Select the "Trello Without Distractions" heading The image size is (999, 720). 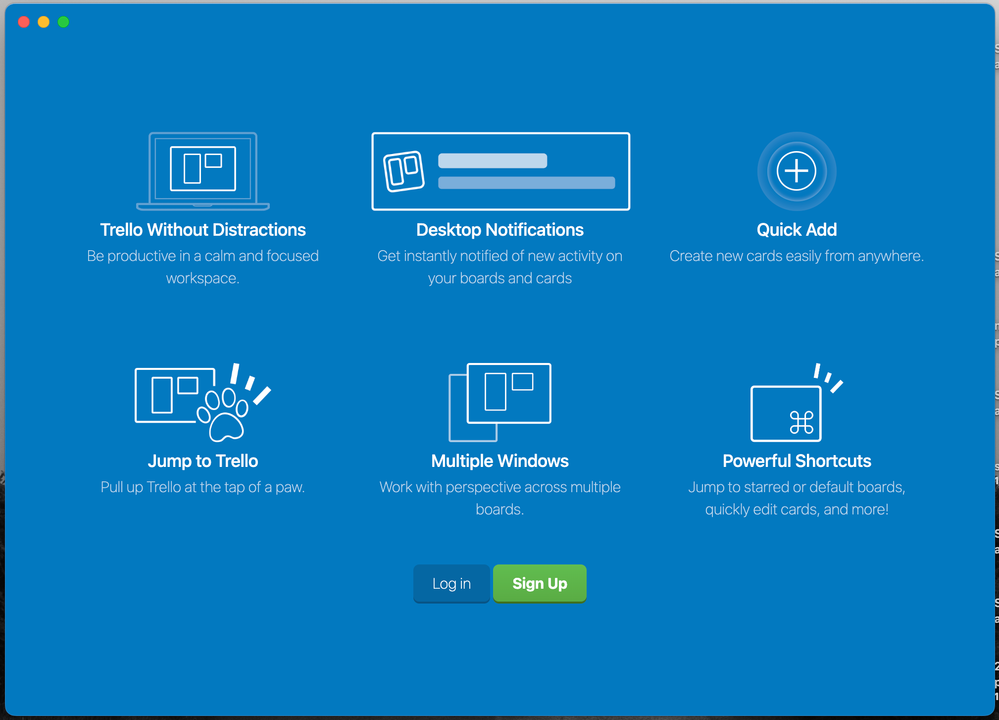tap(203, 230)
